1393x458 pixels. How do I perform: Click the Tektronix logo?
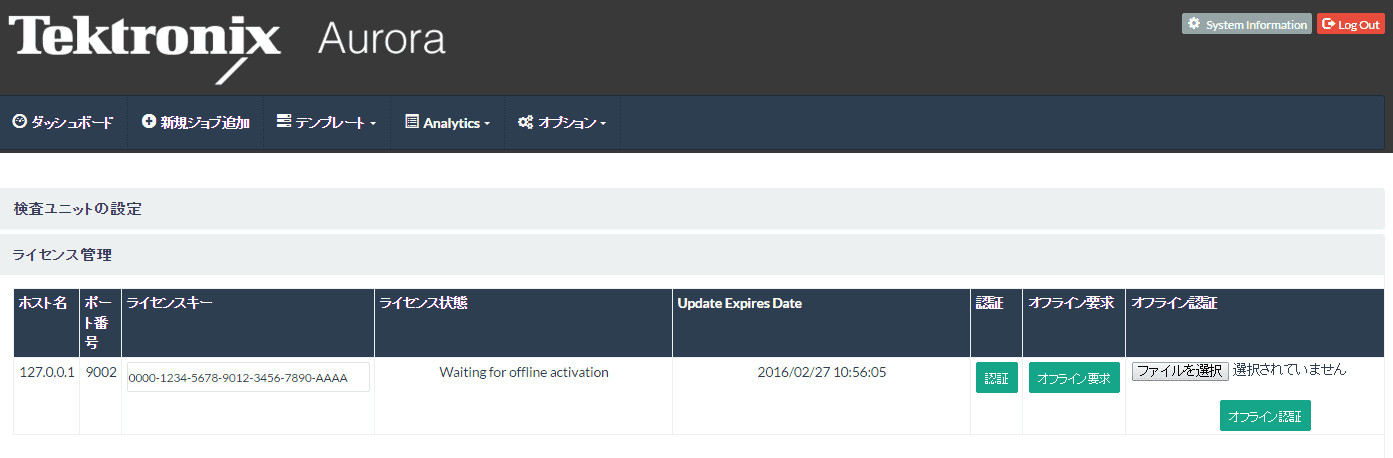(x=145, y=47)
